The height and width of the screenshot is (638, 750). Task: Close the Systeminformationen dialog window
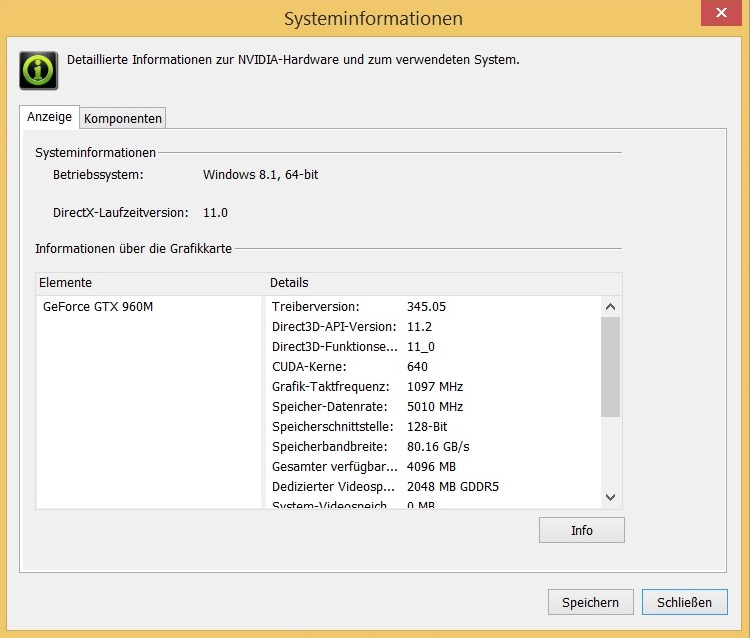click(714, 13)
